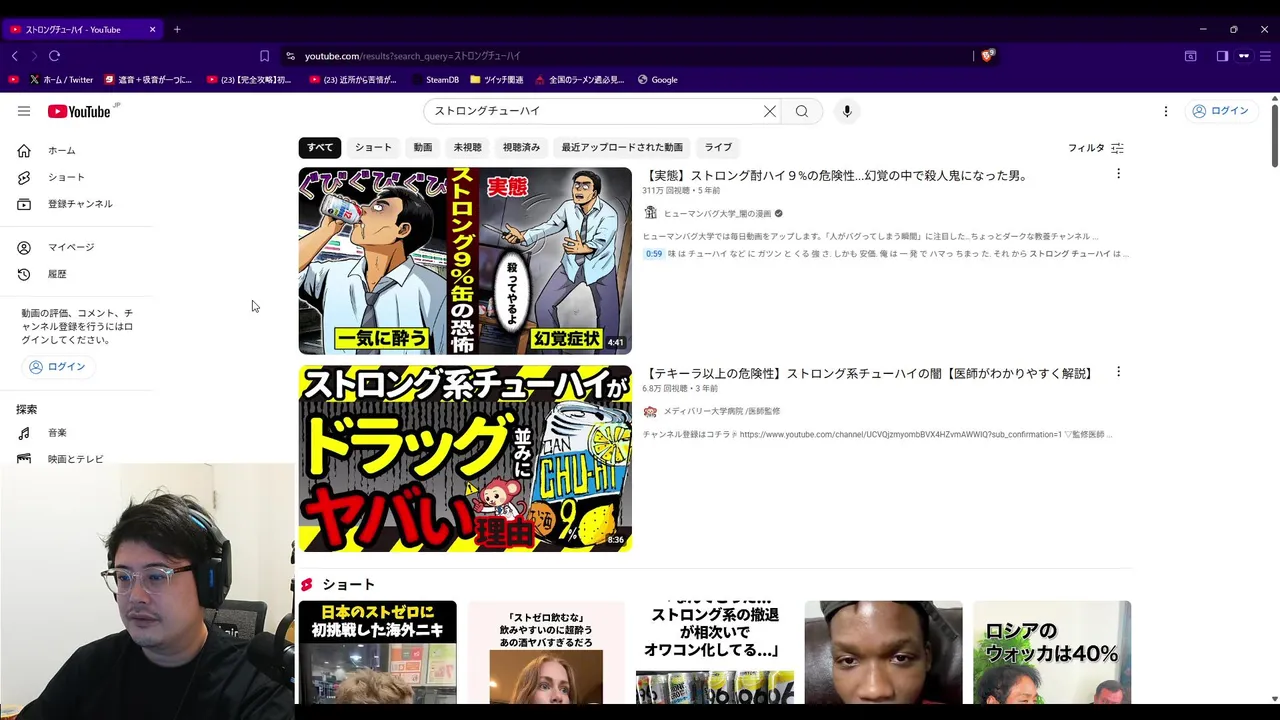The image size is (1280, 720).
Task: Jump to the 0:59 transcript timestamp
Action: [653, 254]
